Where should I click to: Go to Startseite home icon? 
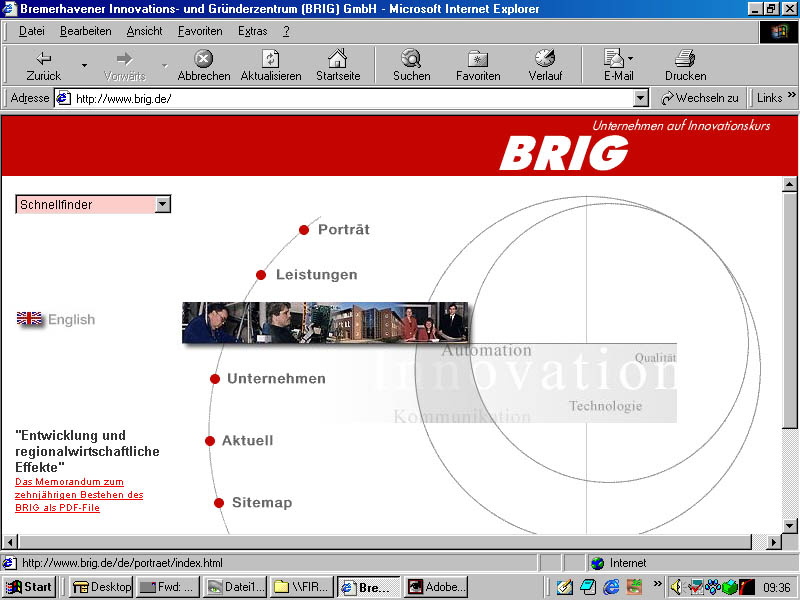click(x=337, y=58)
